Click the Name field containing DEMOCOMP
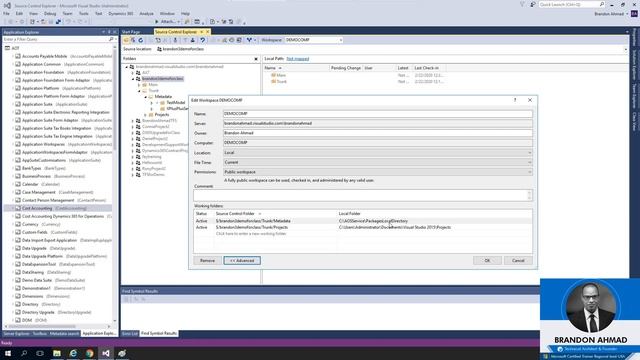 378,113
